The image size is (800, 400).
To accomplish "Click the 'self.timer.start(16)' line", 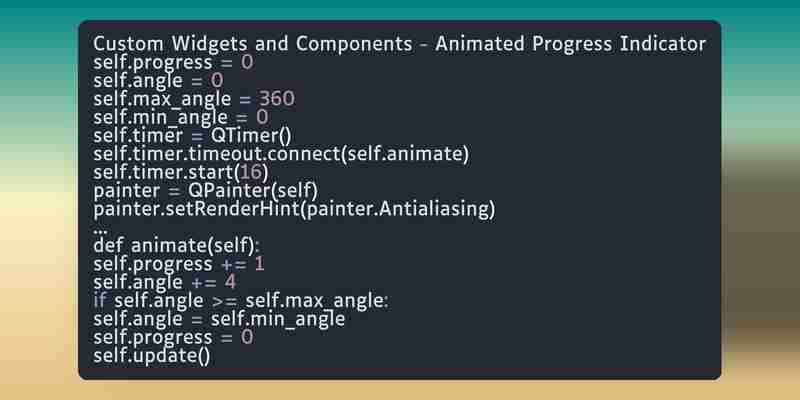I will pyautogui.click(x=181, y=173).
